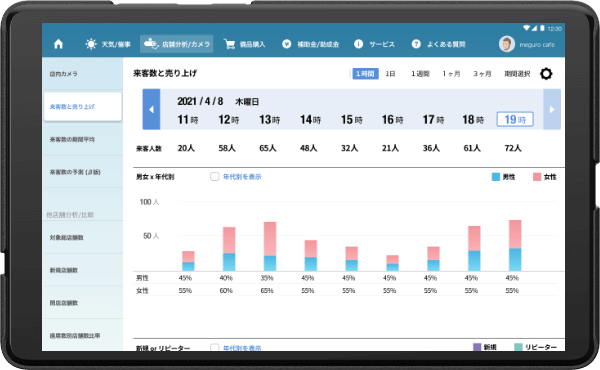Open the info service icon

tap(359, 44)
